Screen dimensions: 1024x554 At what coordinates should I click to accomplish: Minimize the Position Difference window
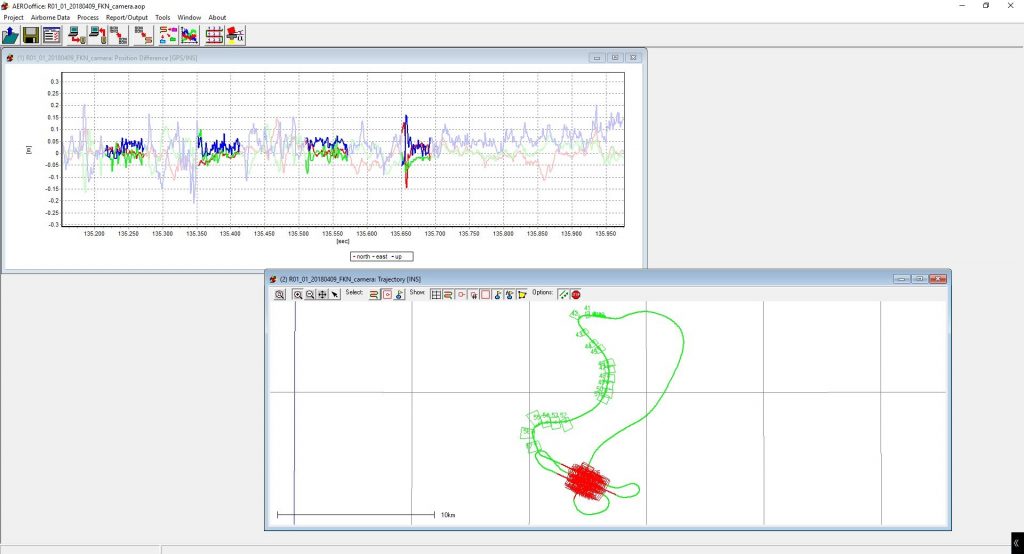(596, 57)
